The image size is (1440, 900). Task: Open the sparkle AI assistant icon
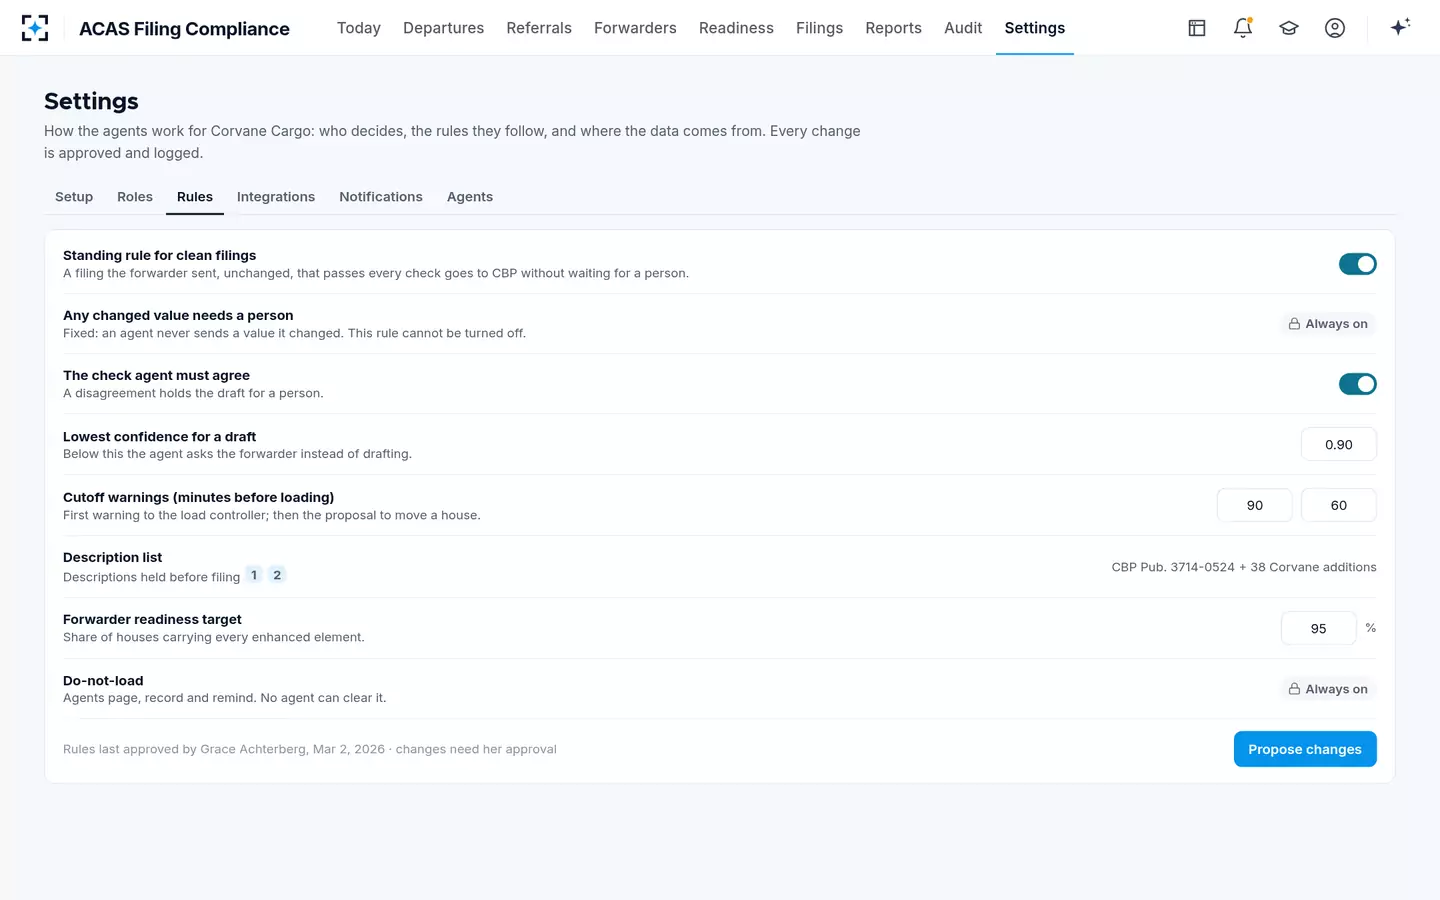coord(1400,27)
